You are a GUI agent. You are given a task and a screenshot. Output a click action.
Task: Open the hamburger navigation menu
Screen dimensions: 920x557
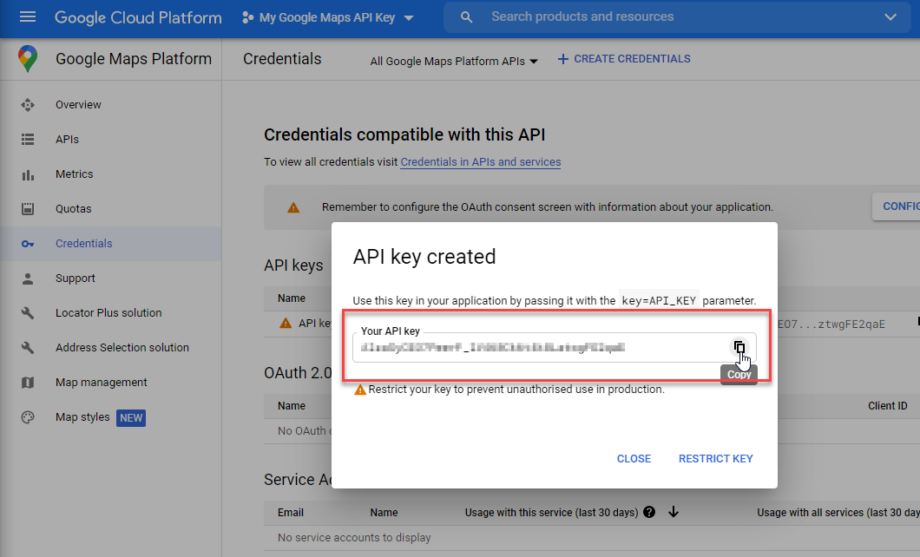click(x=27, y=17)
